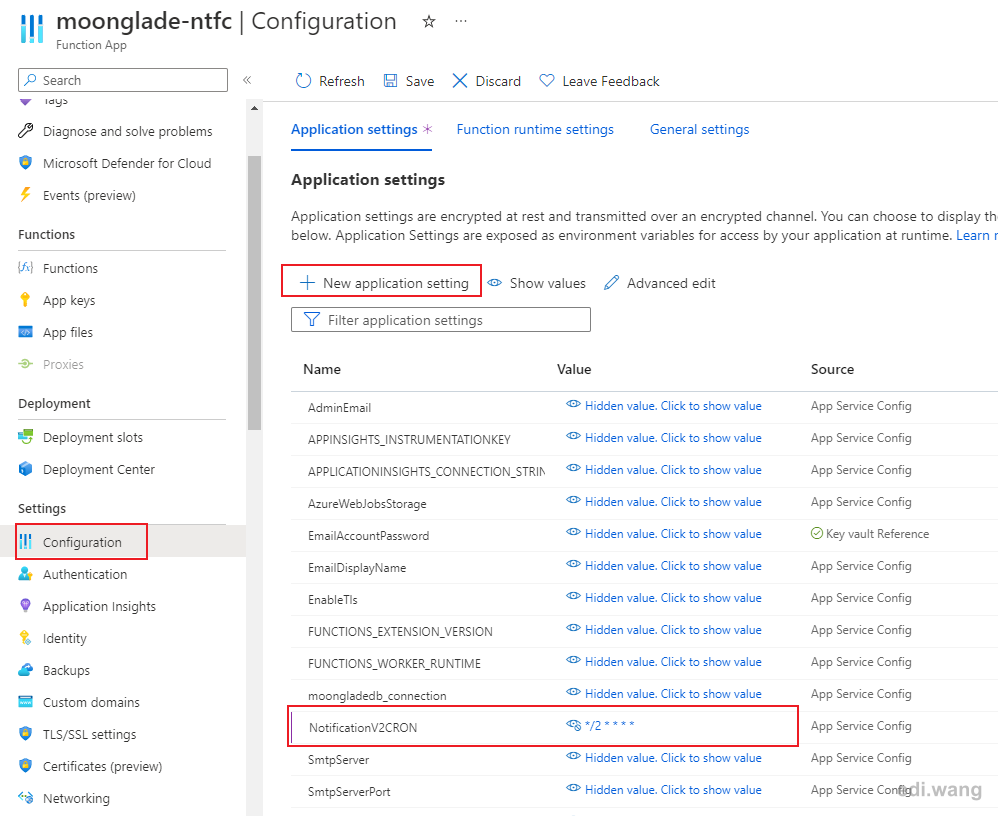The width and height of the screenshot is (998, 816).
Task: Reveal the AdminEmail hidden value
Action: coord(664,405)
